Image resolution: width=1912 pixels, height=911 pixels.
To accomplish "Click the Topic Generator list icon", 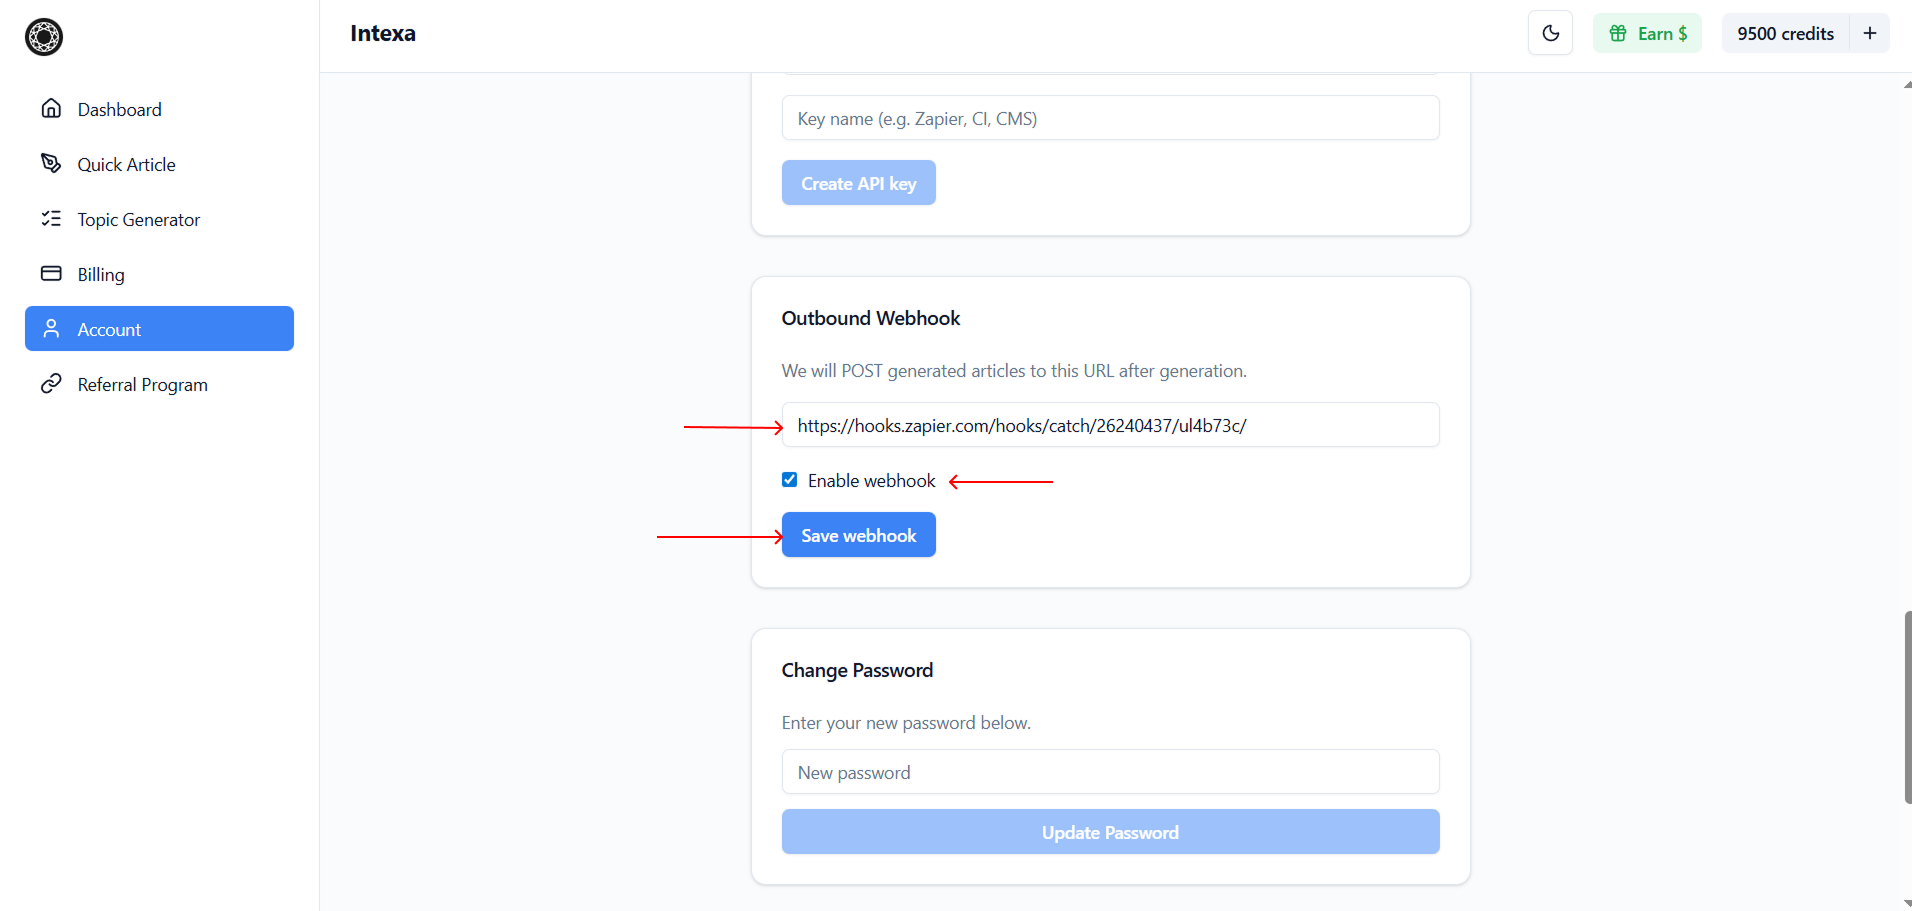I will (51, 219).
